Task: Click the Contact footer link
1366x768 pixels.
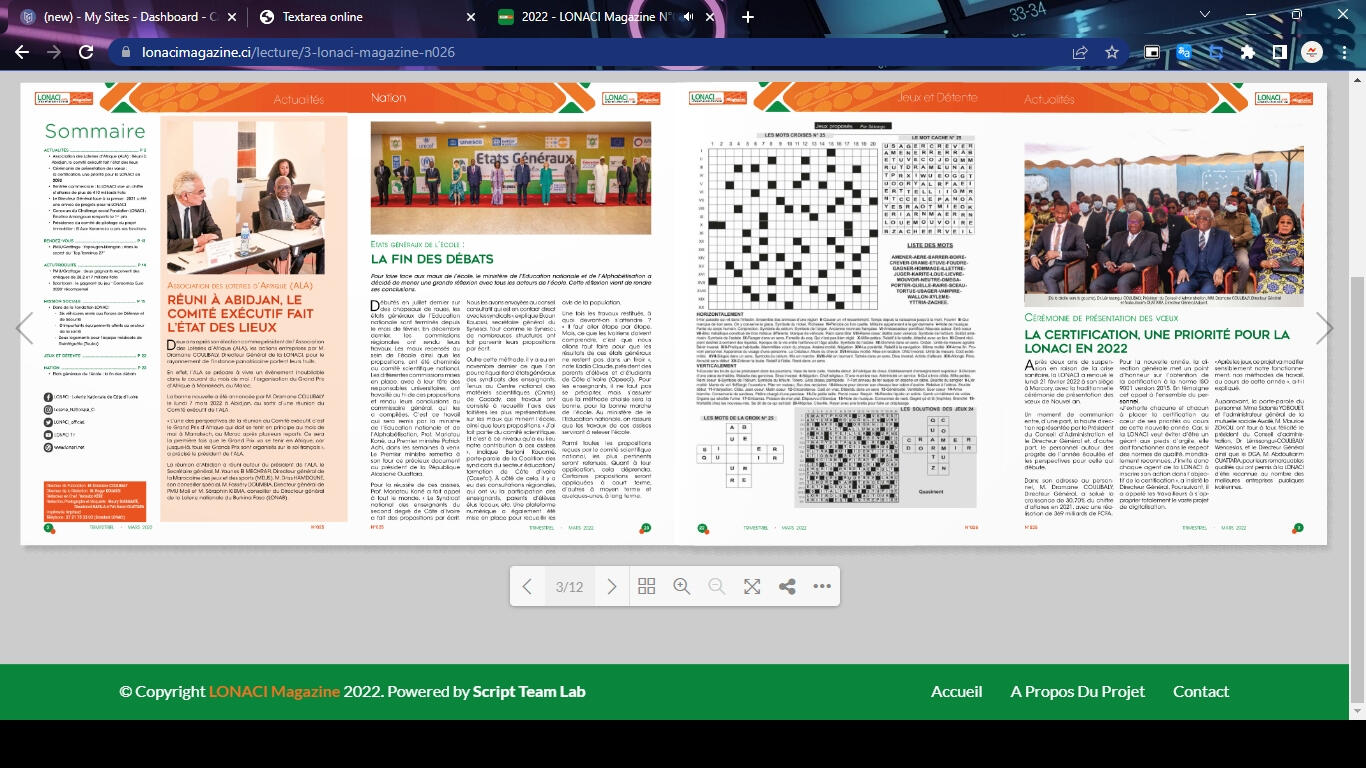Action: [1200, 692]
